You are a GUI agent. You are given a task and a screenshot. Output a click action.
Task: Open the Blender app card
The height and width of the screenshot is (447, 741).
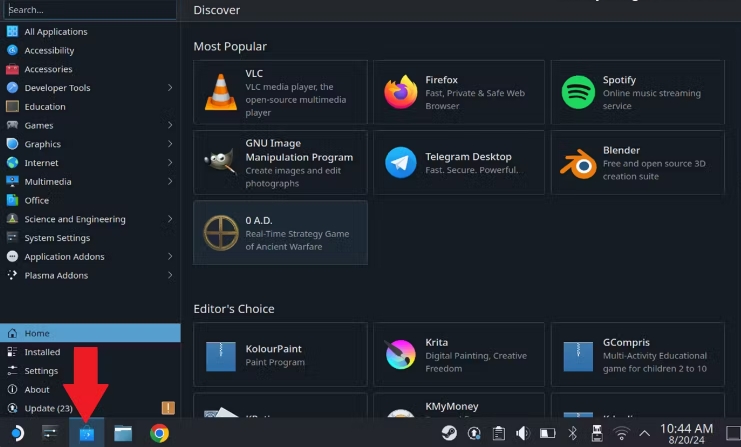638,163
